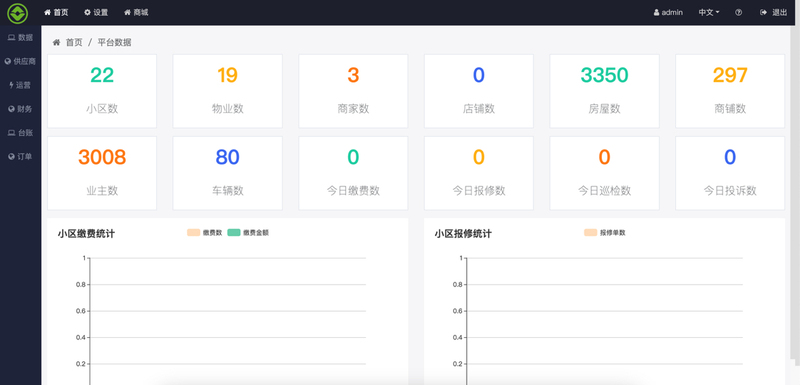Open the 今日缴费数 card

coord(353,173)
